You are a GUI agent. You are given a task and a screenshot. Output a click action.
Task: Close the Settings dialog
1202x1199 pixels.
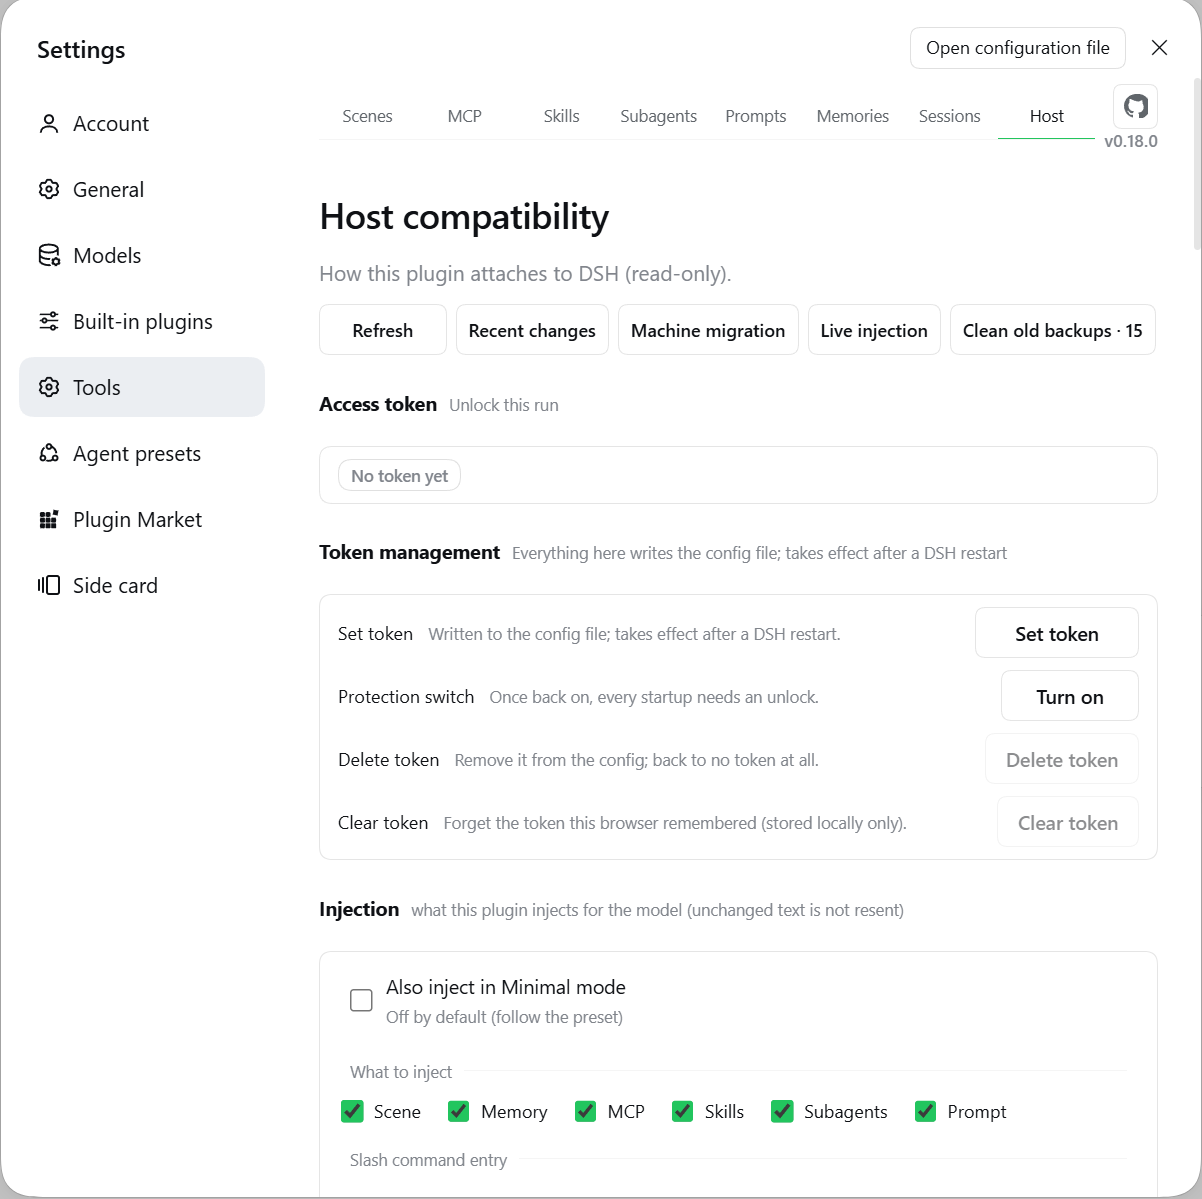point(1159,48)
